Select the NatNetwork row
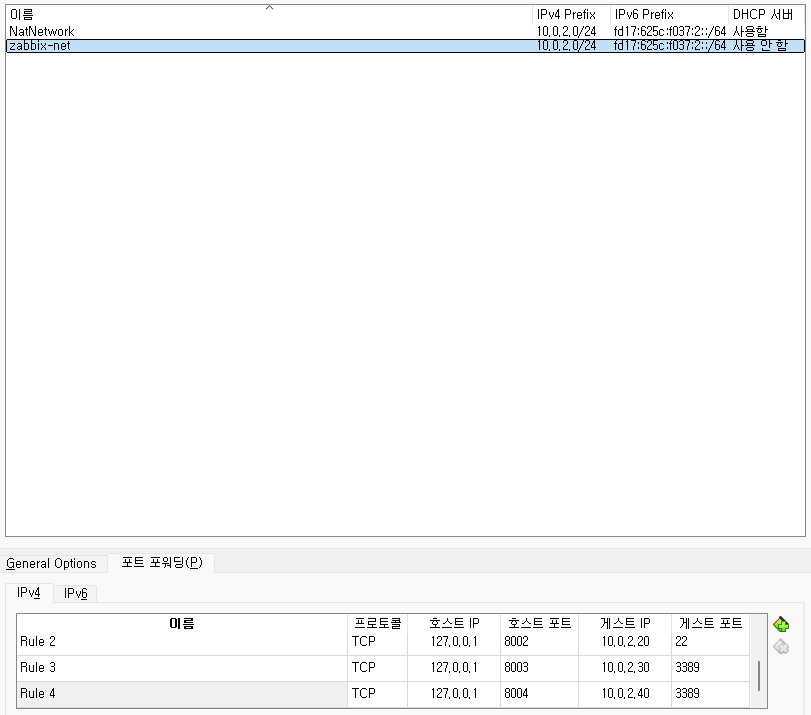The width and height of the screenshot is (811, 715). click(x=405, y=32)
